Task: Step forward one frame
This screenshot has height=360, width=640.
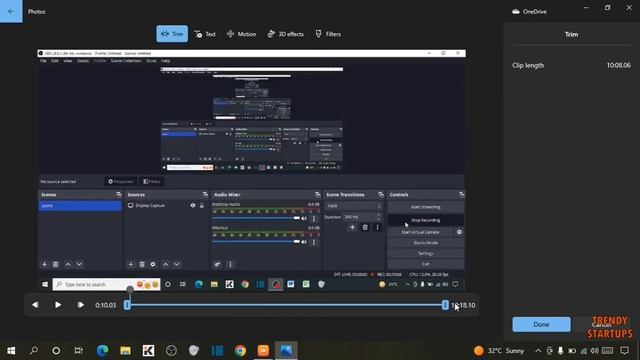Action: pyautogui.click(x=80, y=305)
